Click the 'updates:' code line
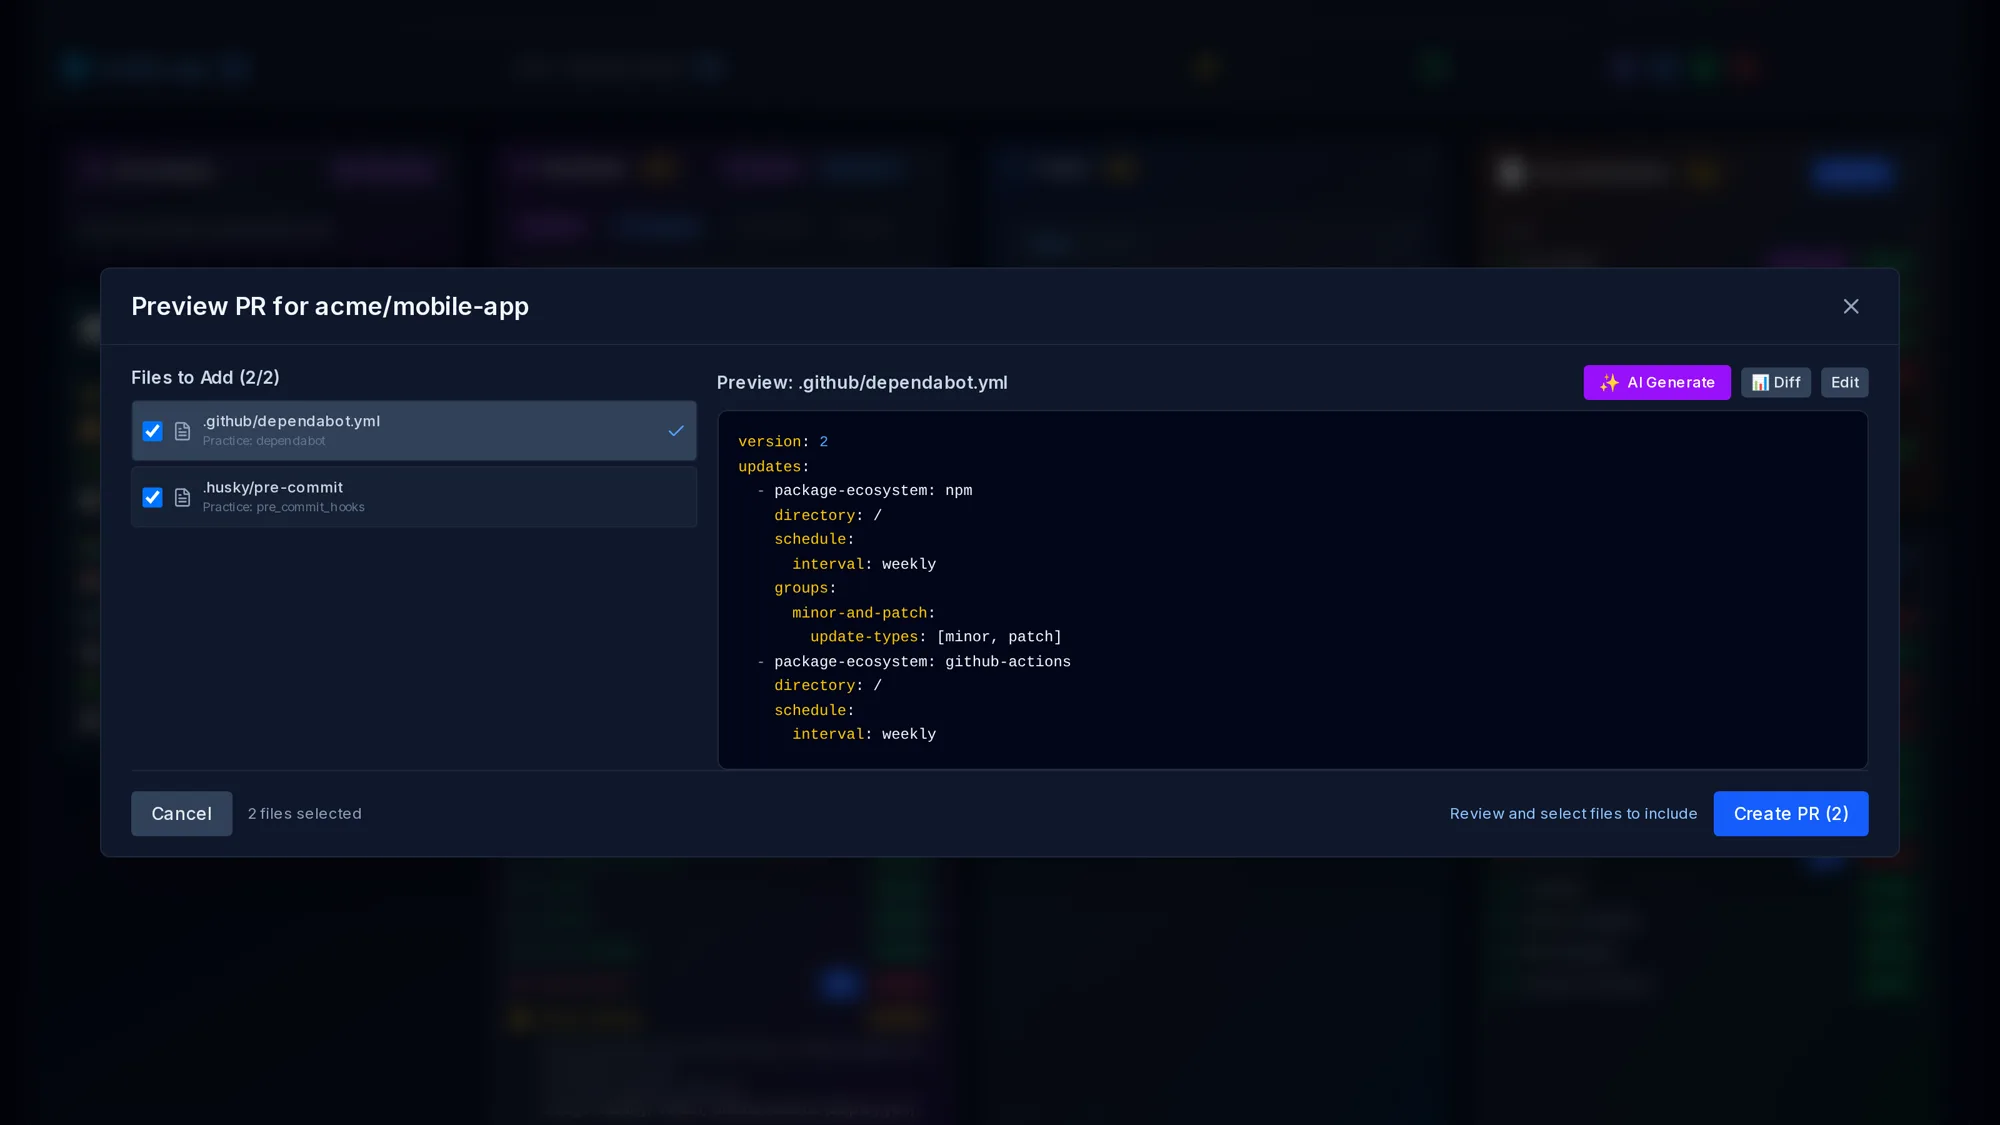Viewport: 2000px width, 1125px height. click(774, 466)
